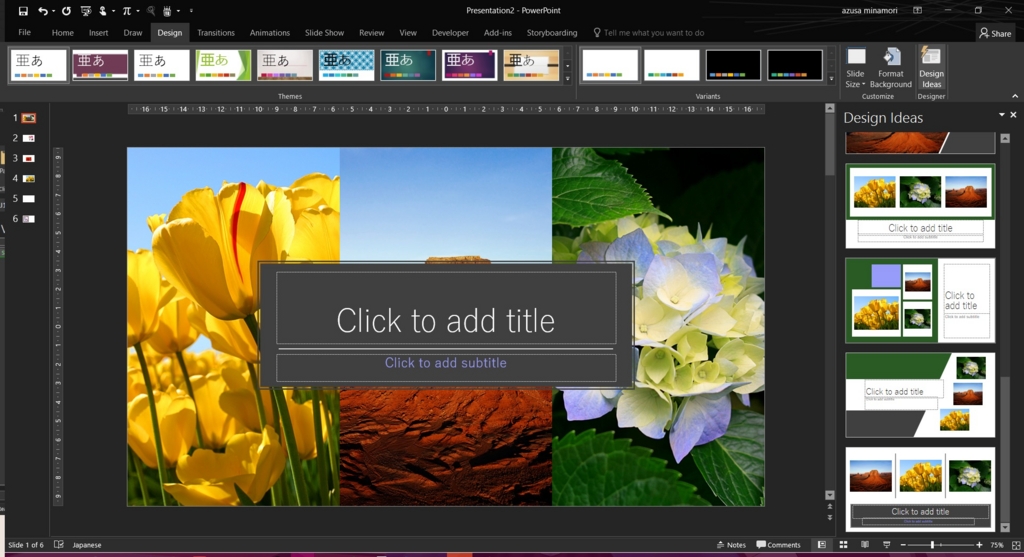Switch to Normal view icon
This screenshot has height=557, width=1024.
pos(822,545)
